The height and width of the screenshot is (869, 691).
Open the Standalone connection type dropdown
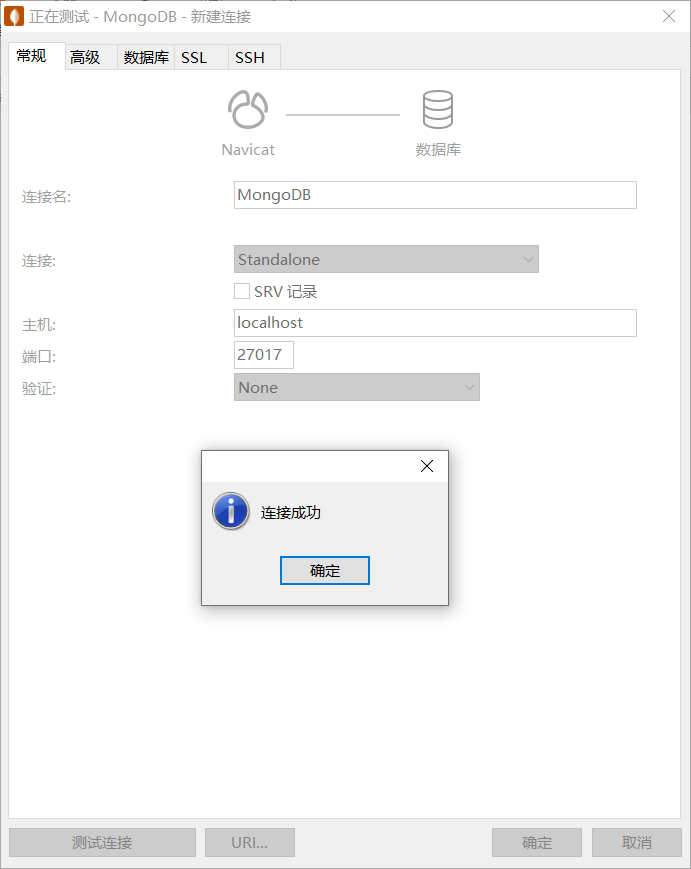tap(386, 259)
